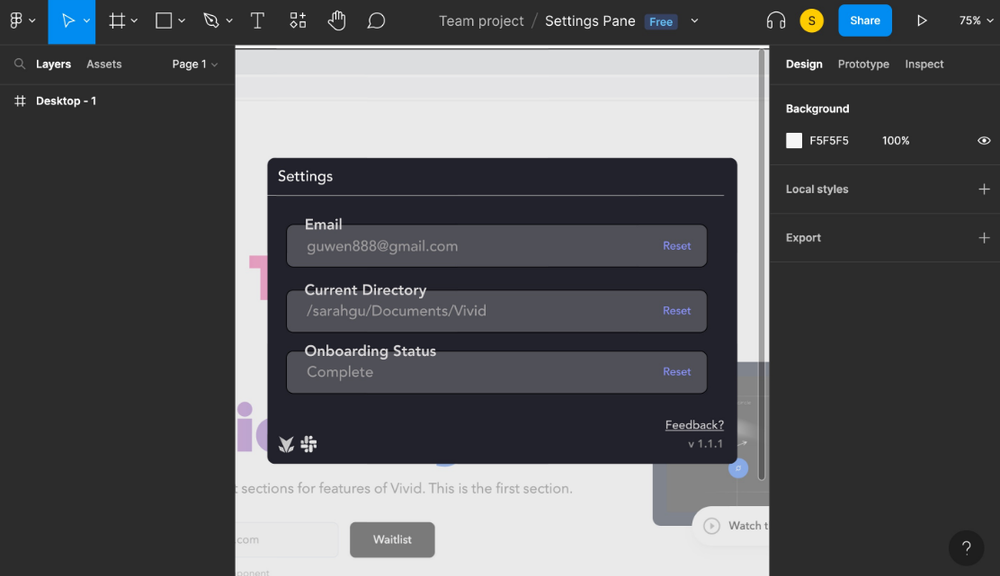Open the Resources components tool
The height and width of the screenshot is (576, 1000).
298,21
